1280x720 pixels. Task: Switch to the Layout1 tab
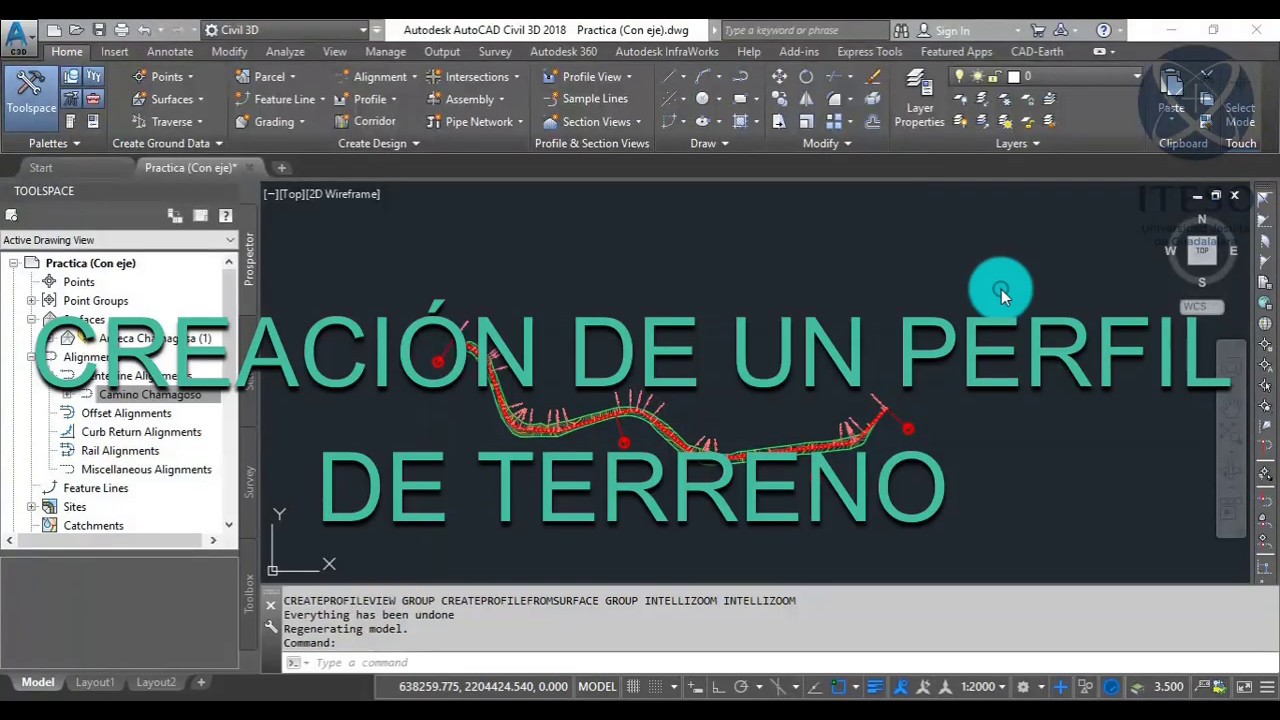95,682
